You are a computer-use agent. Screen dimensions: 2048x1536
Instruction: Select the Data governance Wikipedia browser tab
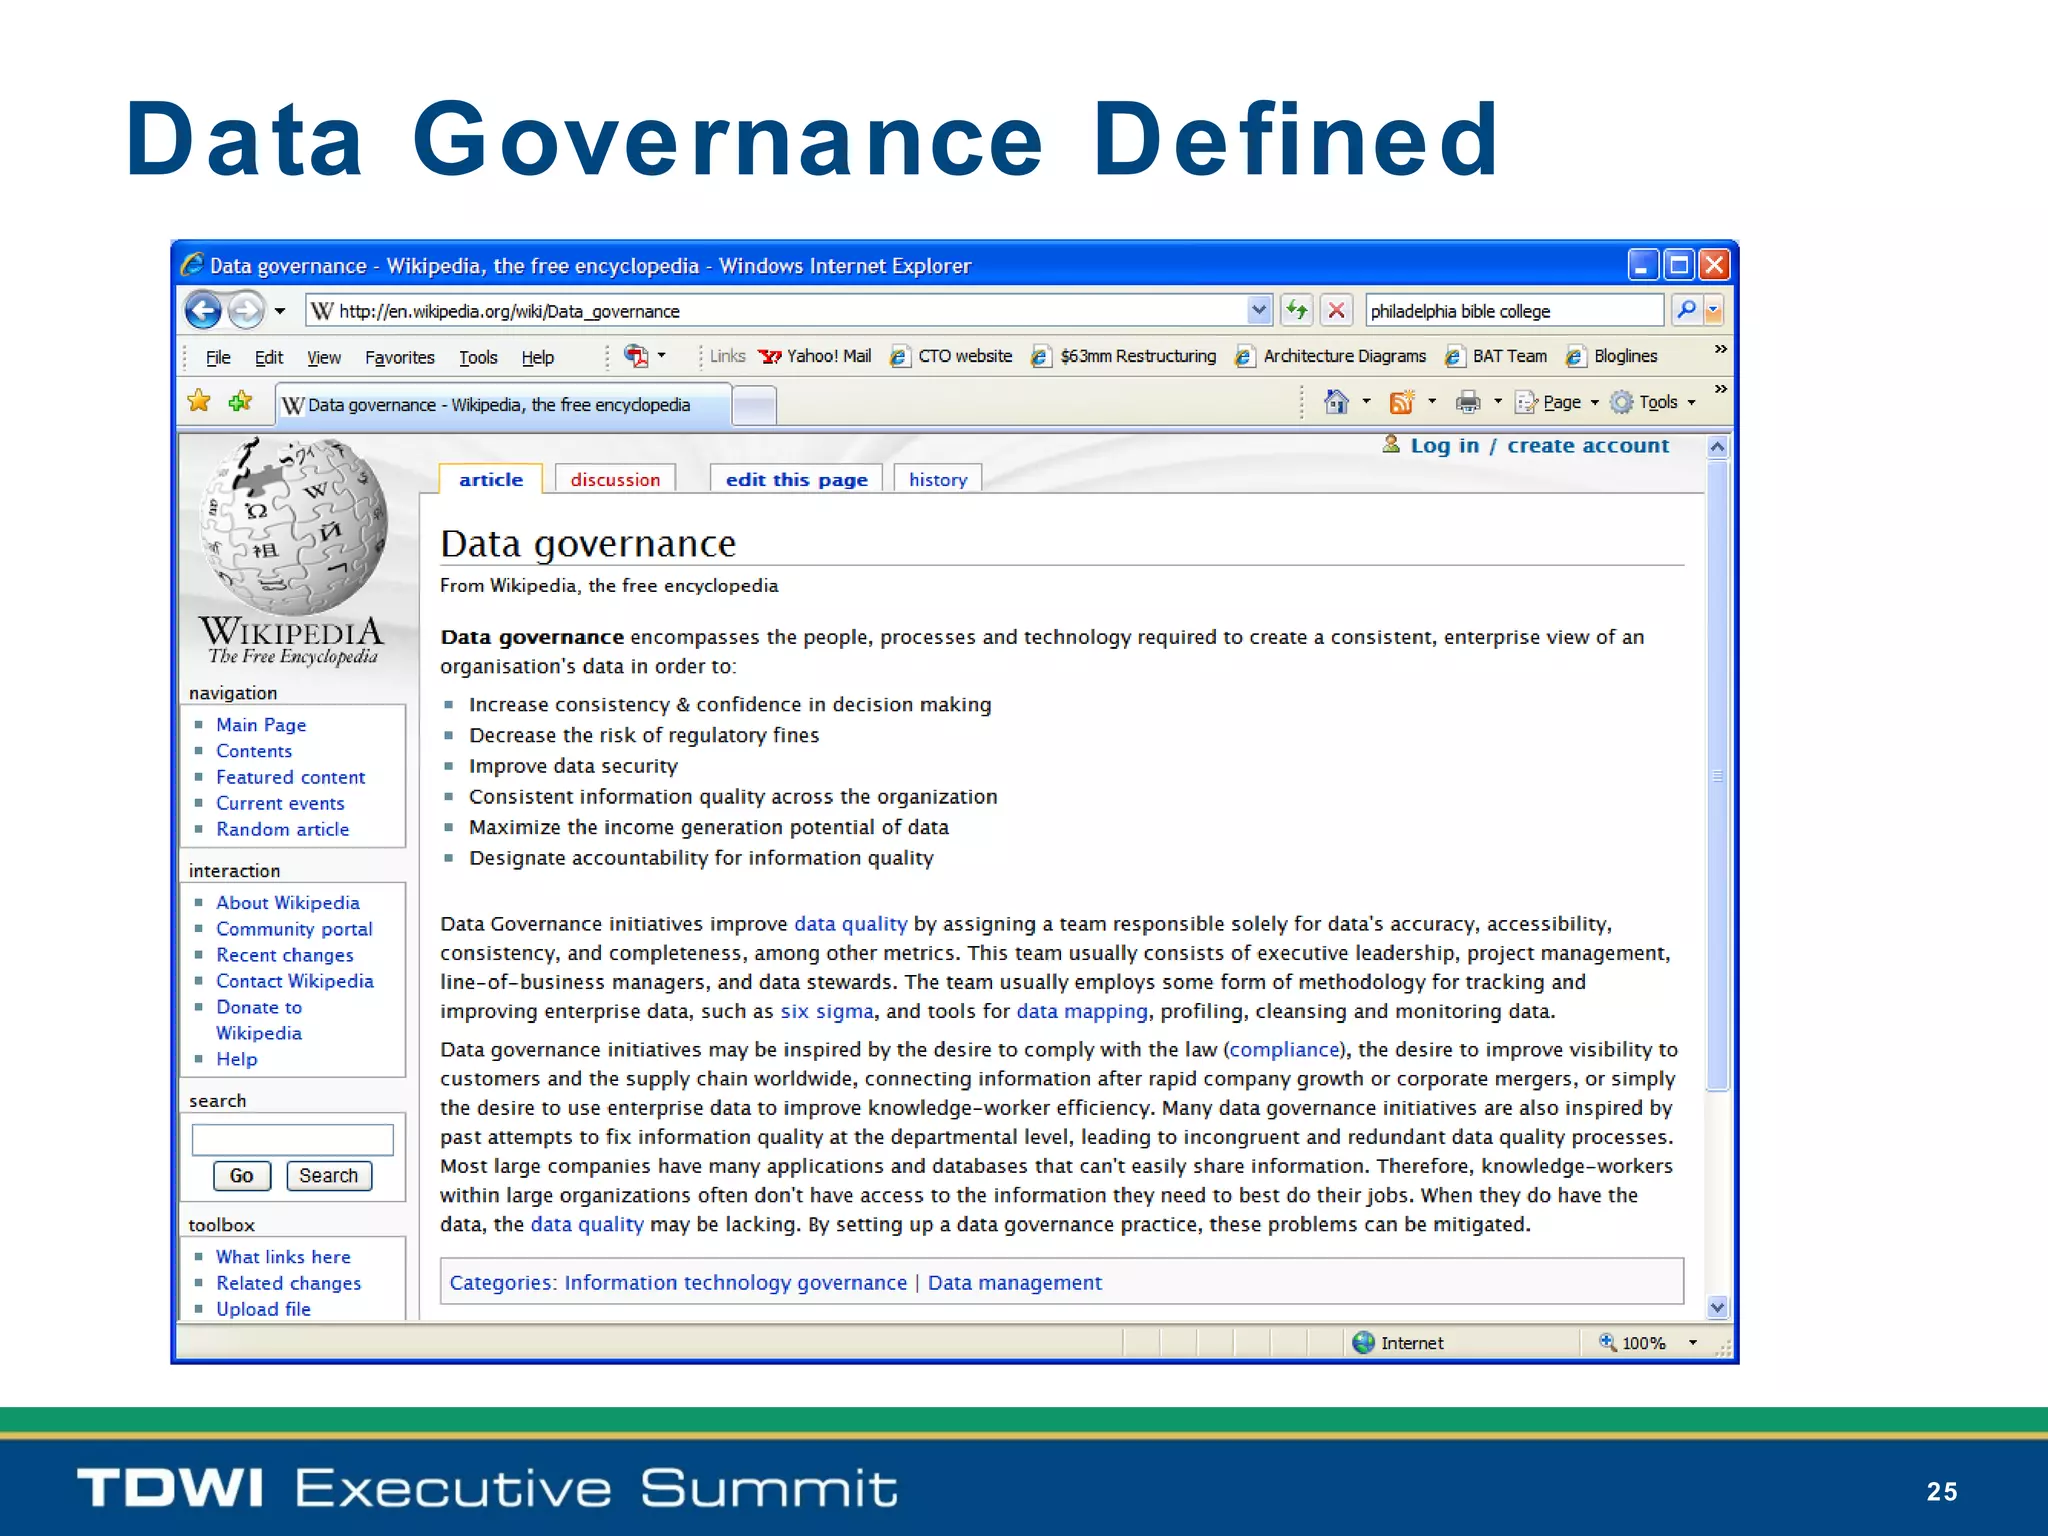click(x=503, y=405)
